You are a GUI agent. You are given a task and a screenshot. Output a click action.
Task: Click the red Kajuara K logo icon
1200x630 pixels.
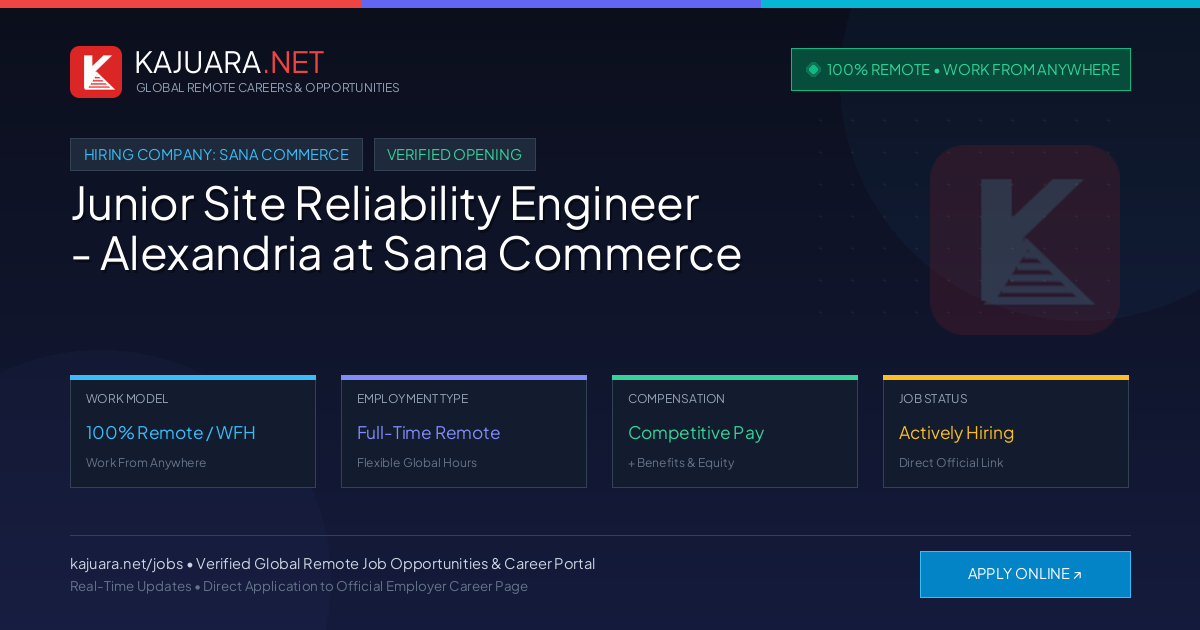pos(96,72)
